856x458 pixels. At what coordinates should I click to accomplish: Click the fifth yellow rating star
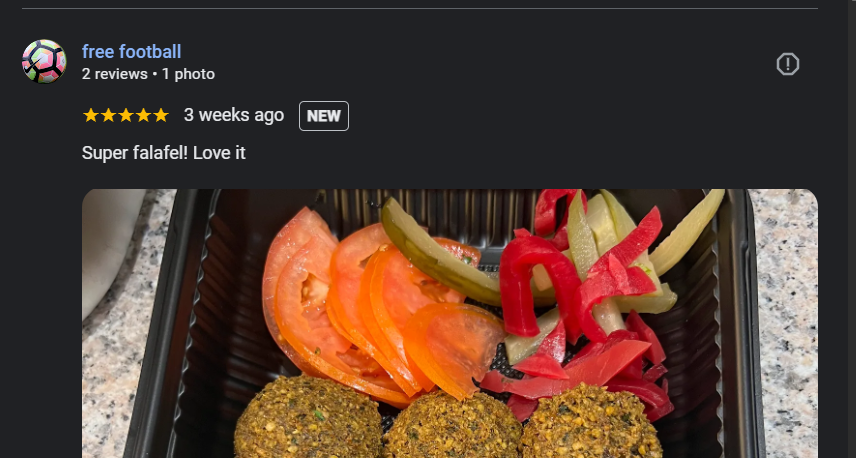click(x=160, y=115)
